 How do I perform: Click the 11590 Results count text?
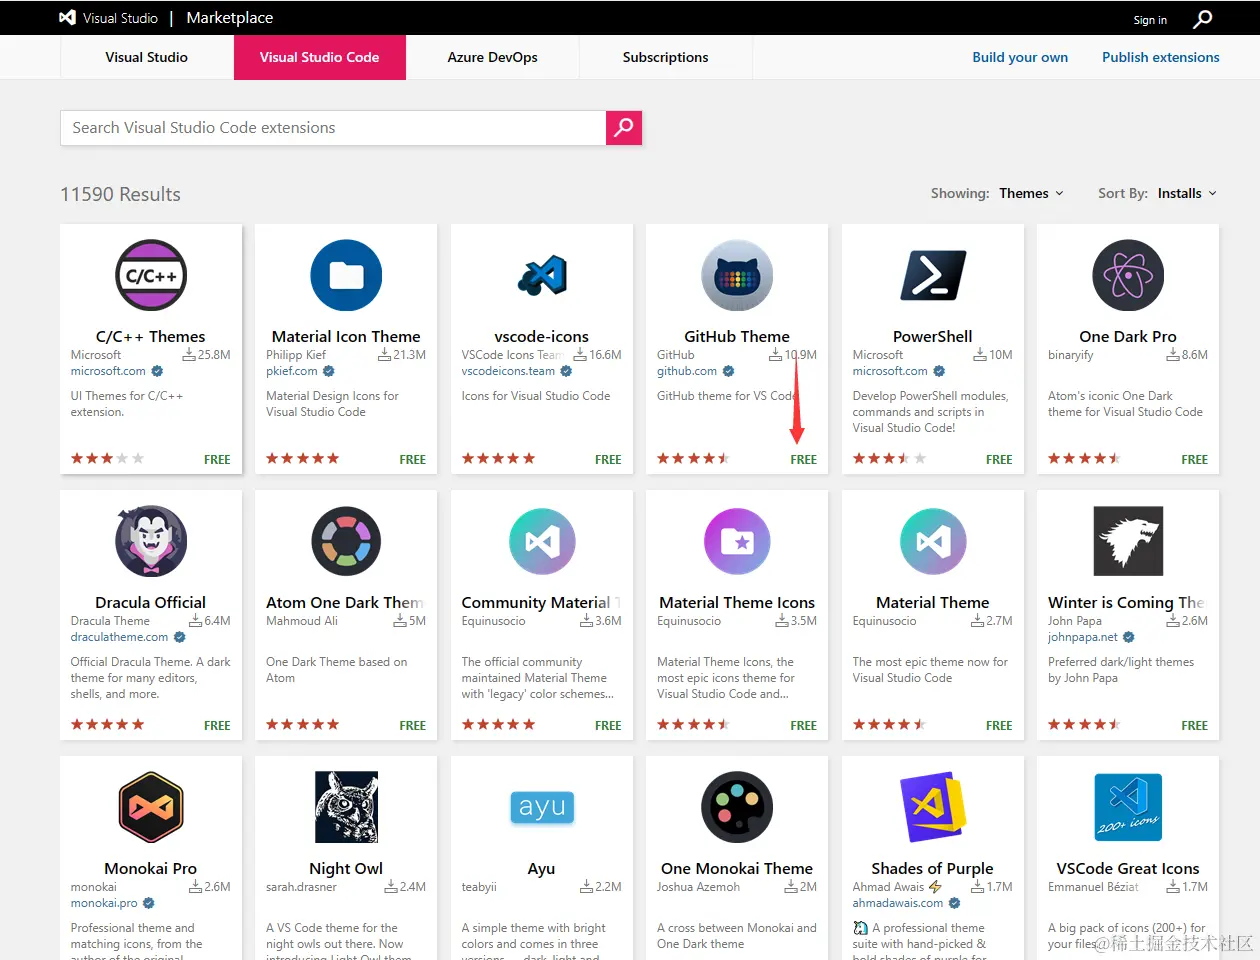(121, 194)
